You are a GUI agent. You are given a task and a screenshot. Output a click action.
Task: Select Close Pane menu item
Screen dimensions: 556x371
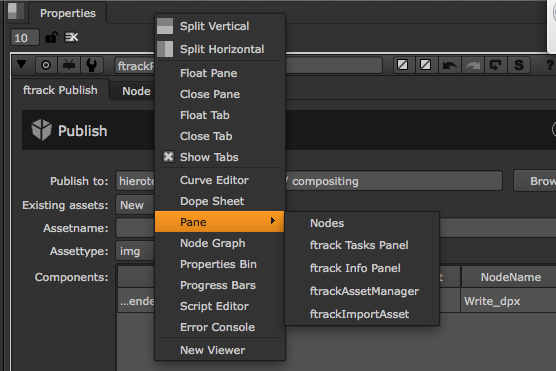(x=220, y=94)
